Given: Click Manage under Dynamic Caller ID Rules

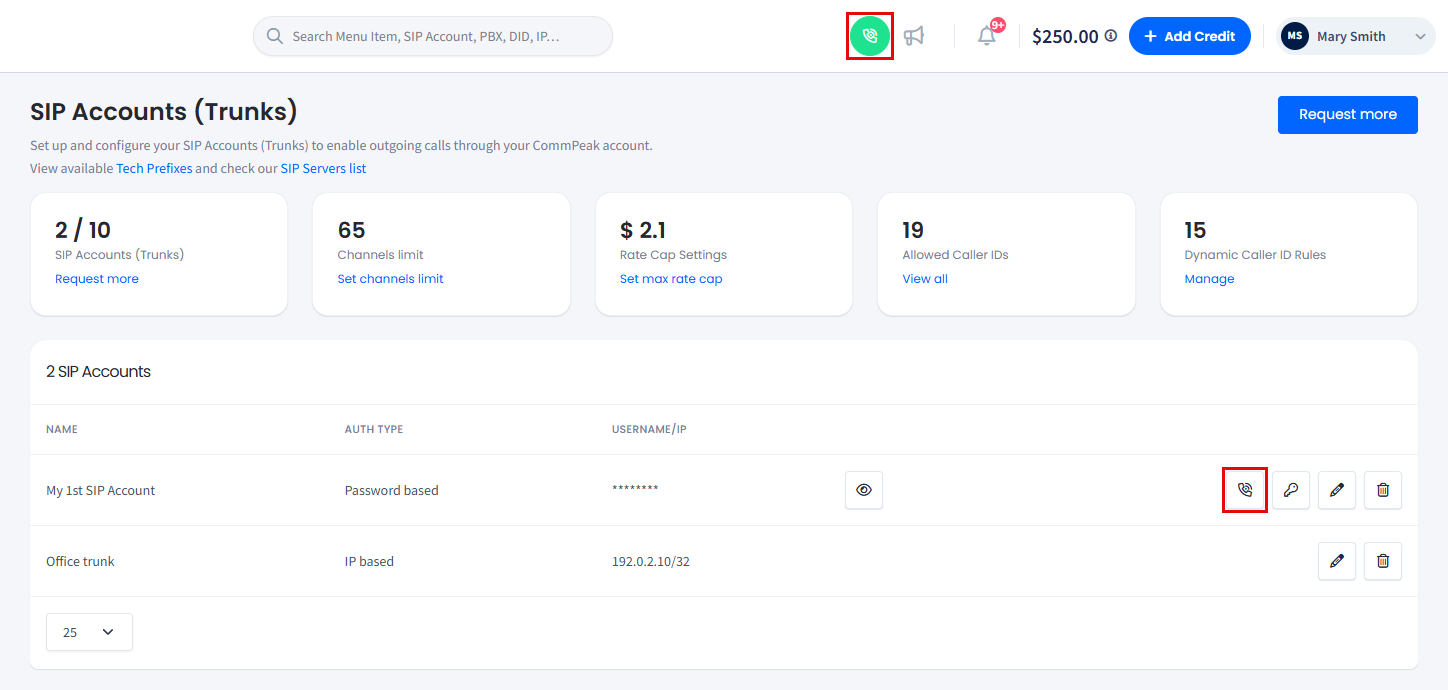Looking at the screenshot, I should click(x=1209, y=279).
